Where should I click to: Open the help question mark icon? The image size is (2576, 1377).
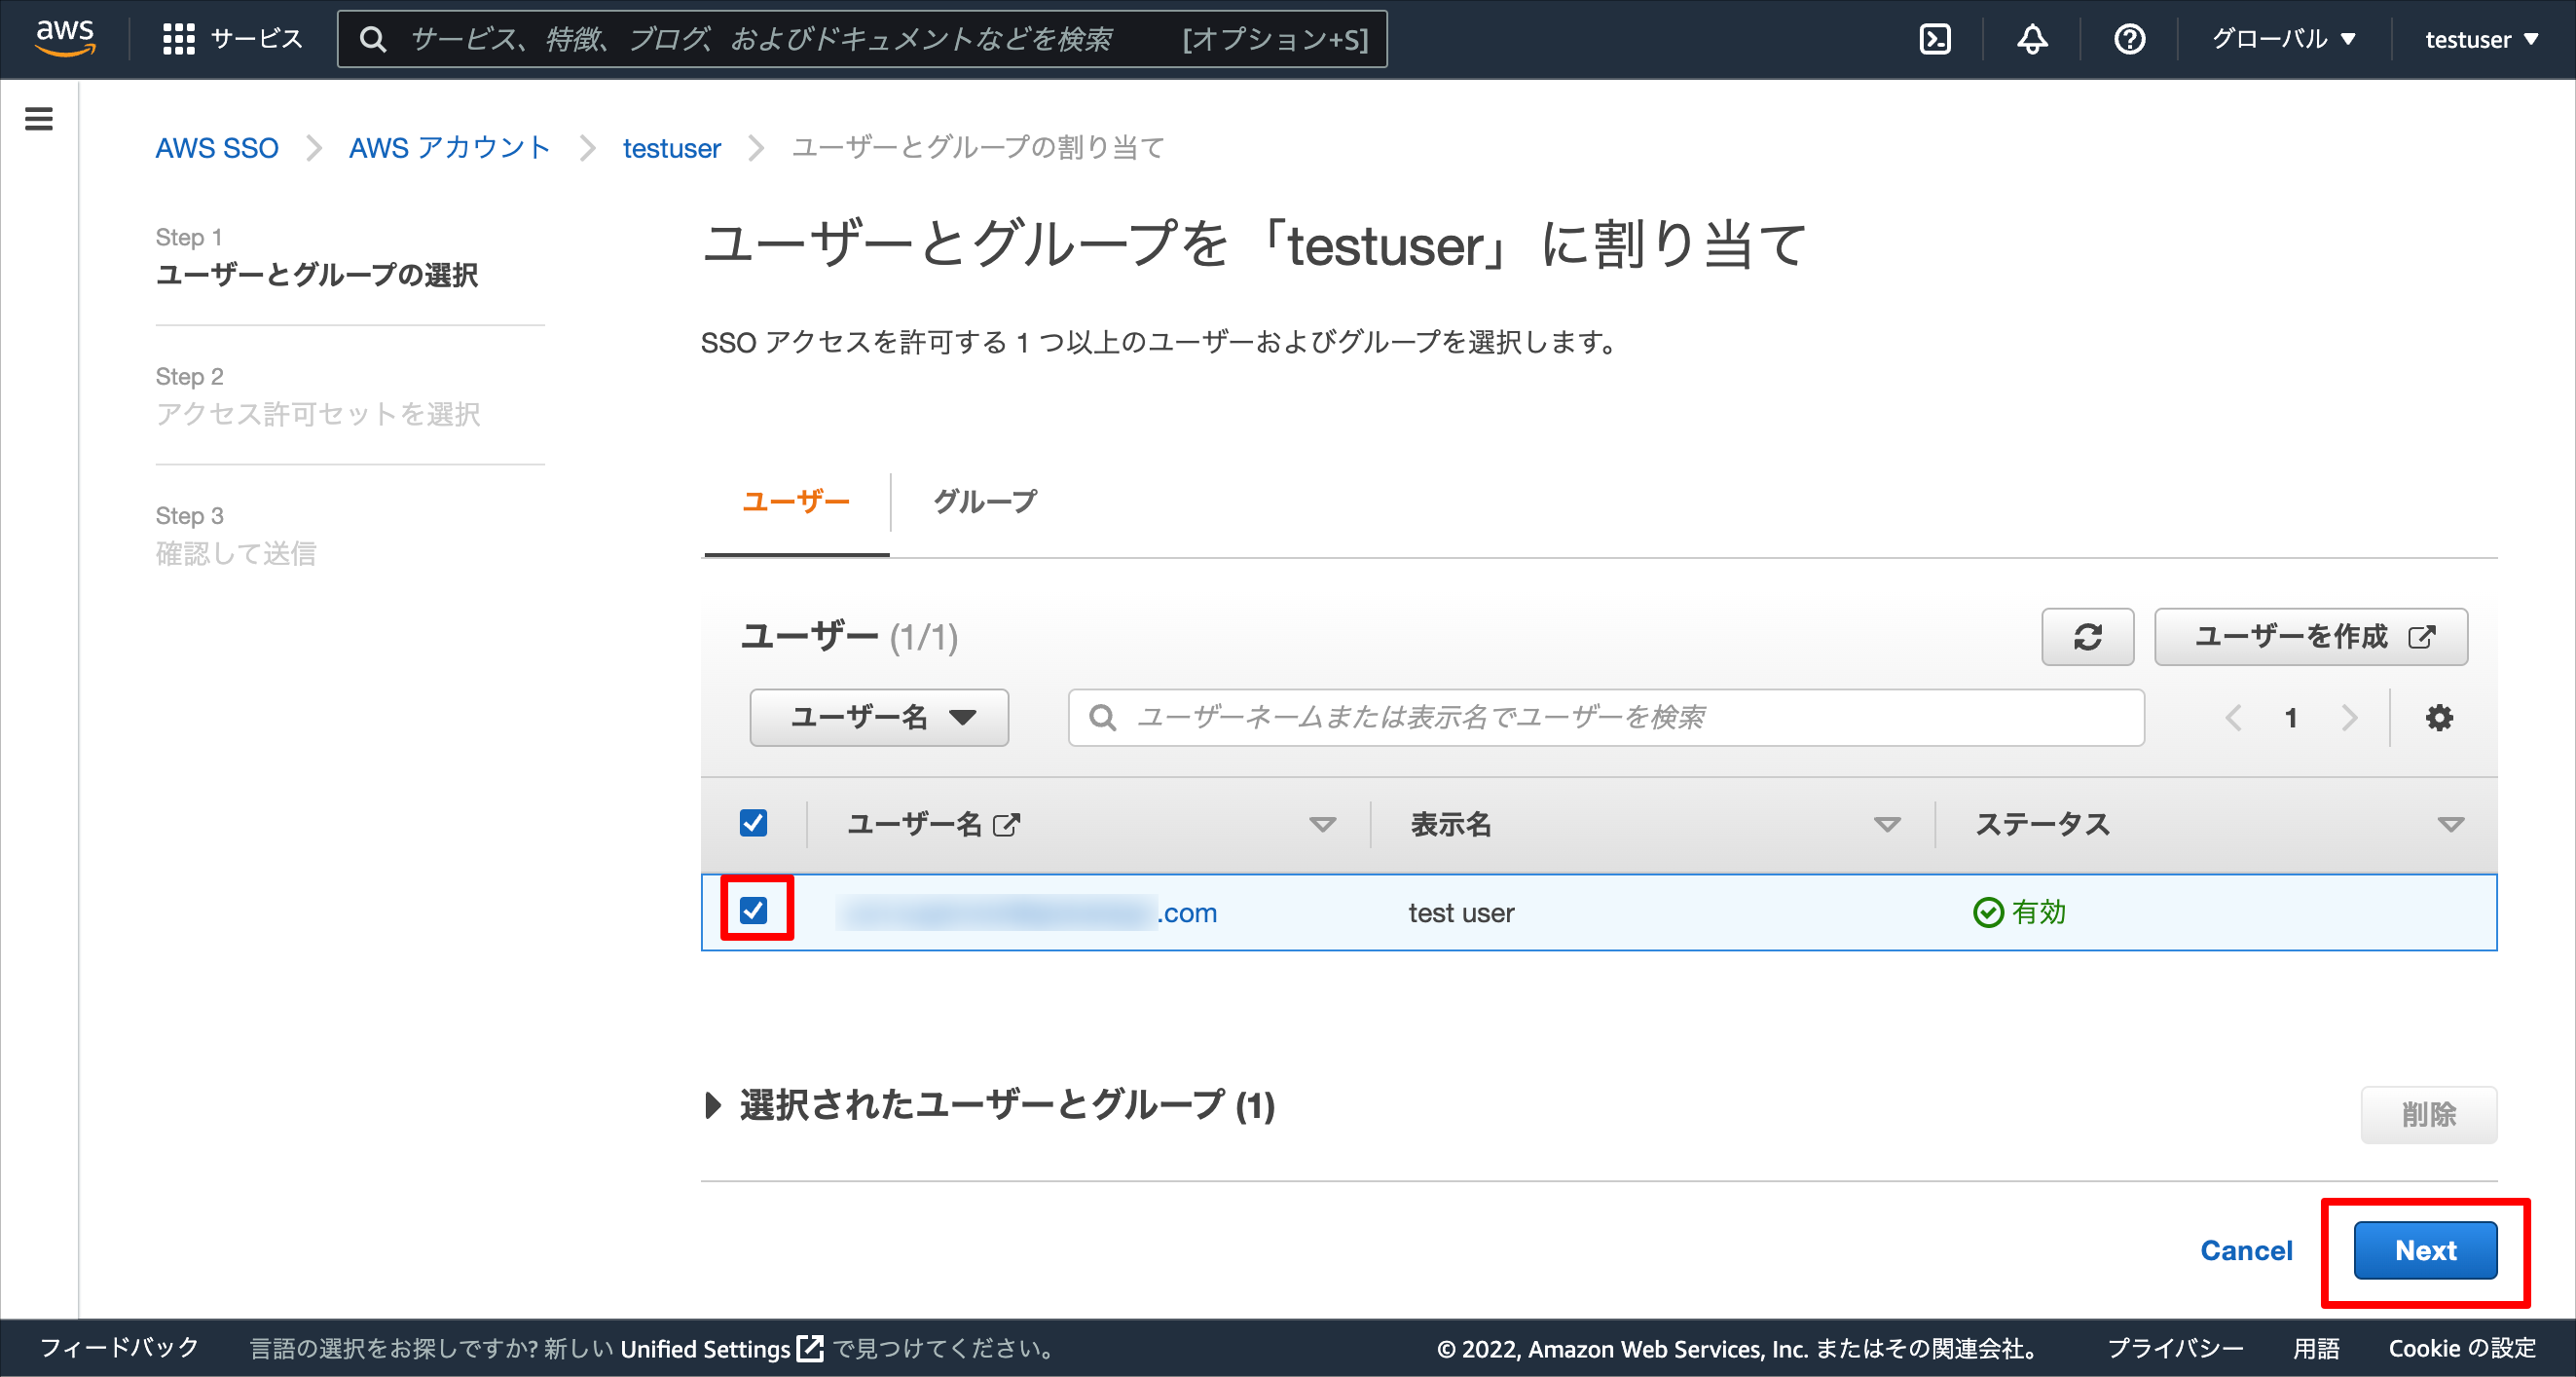pyautogui.click(x=2129, y=39)
